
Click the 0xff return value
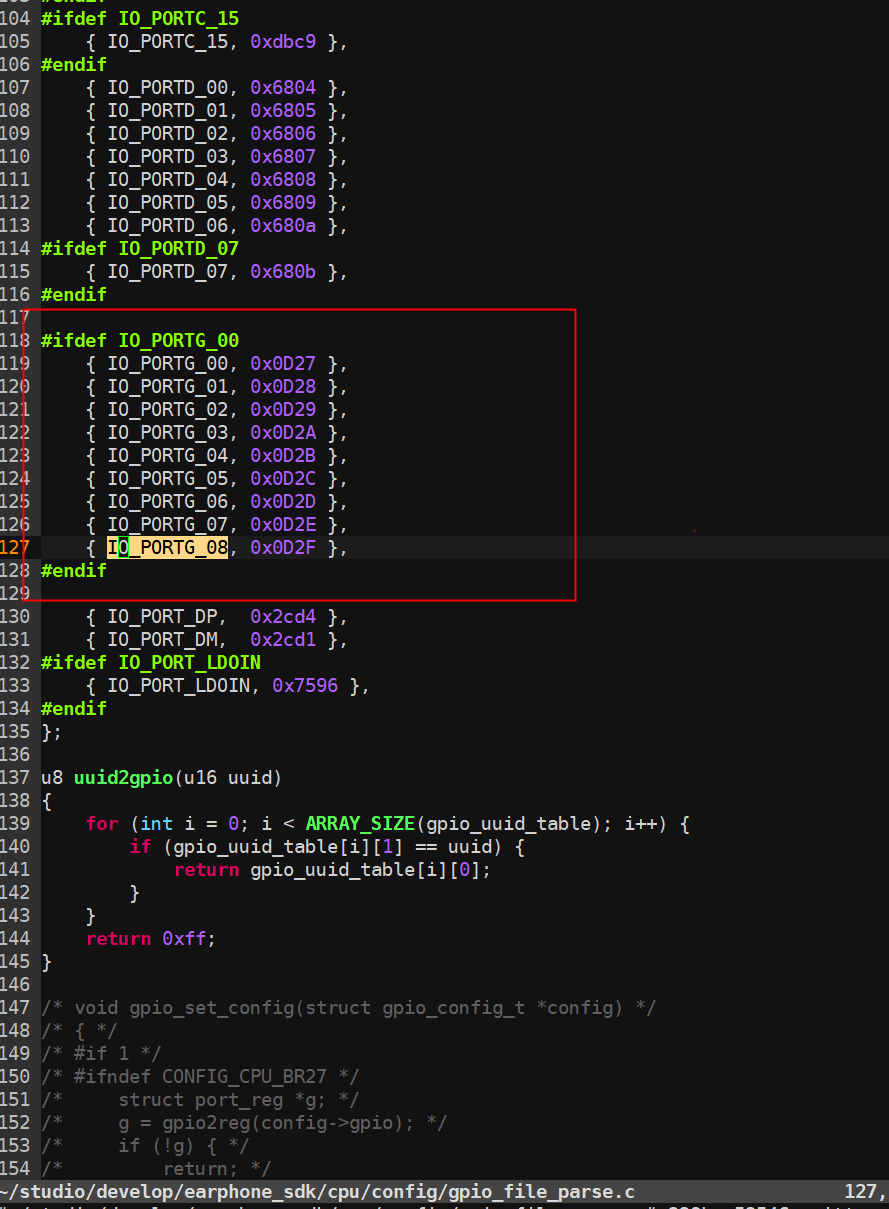point(185,939)
